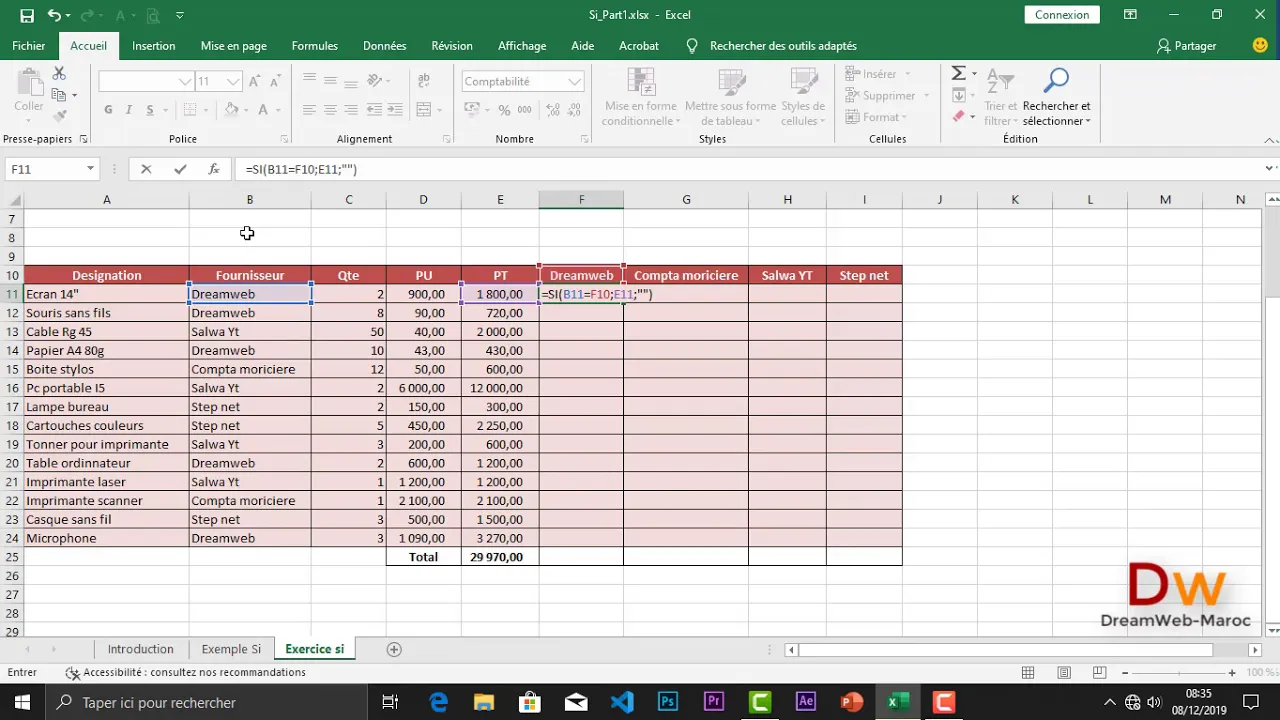Viewport: 1280px width, 720px height.
Task: Click the increase indent icon
Action: point(396,110)
